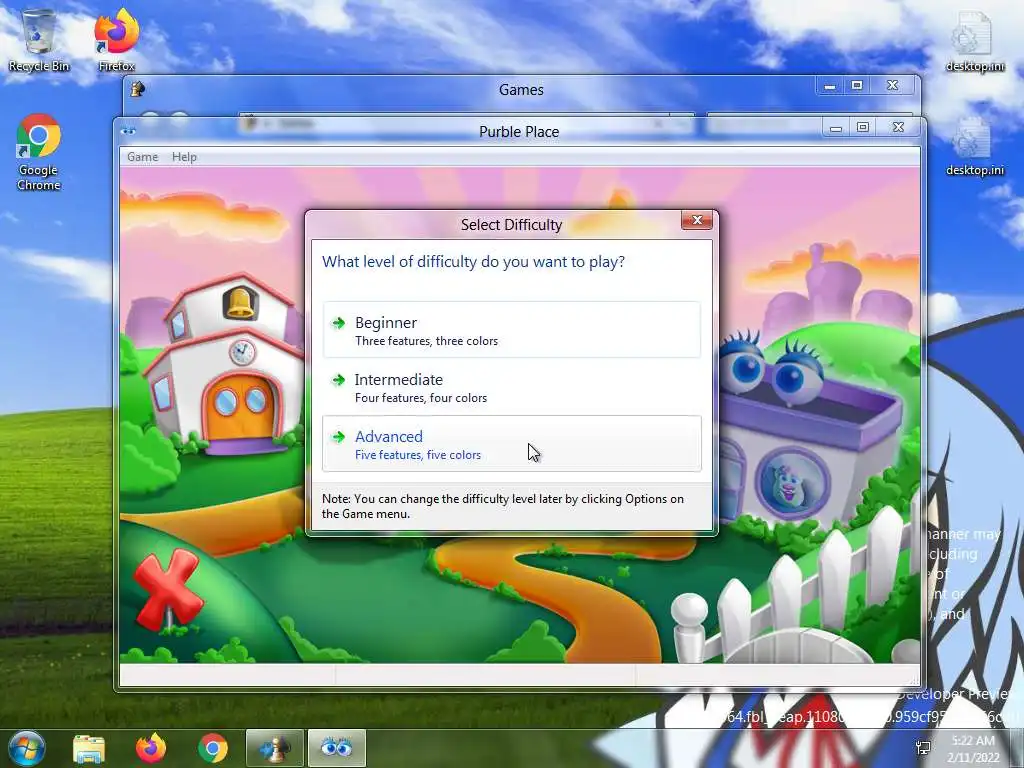The height and width of the screenshot is (768, 1024).
Task: Select the lower desktop.ini file icon
Action: coord(974,146)
